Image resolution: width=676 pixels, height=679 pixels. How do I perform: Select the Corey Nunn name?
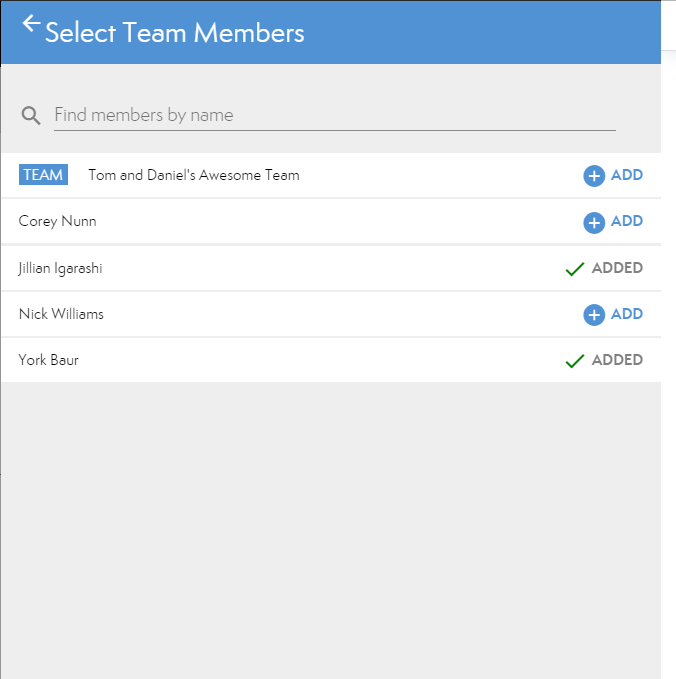(x=58, y=221)
